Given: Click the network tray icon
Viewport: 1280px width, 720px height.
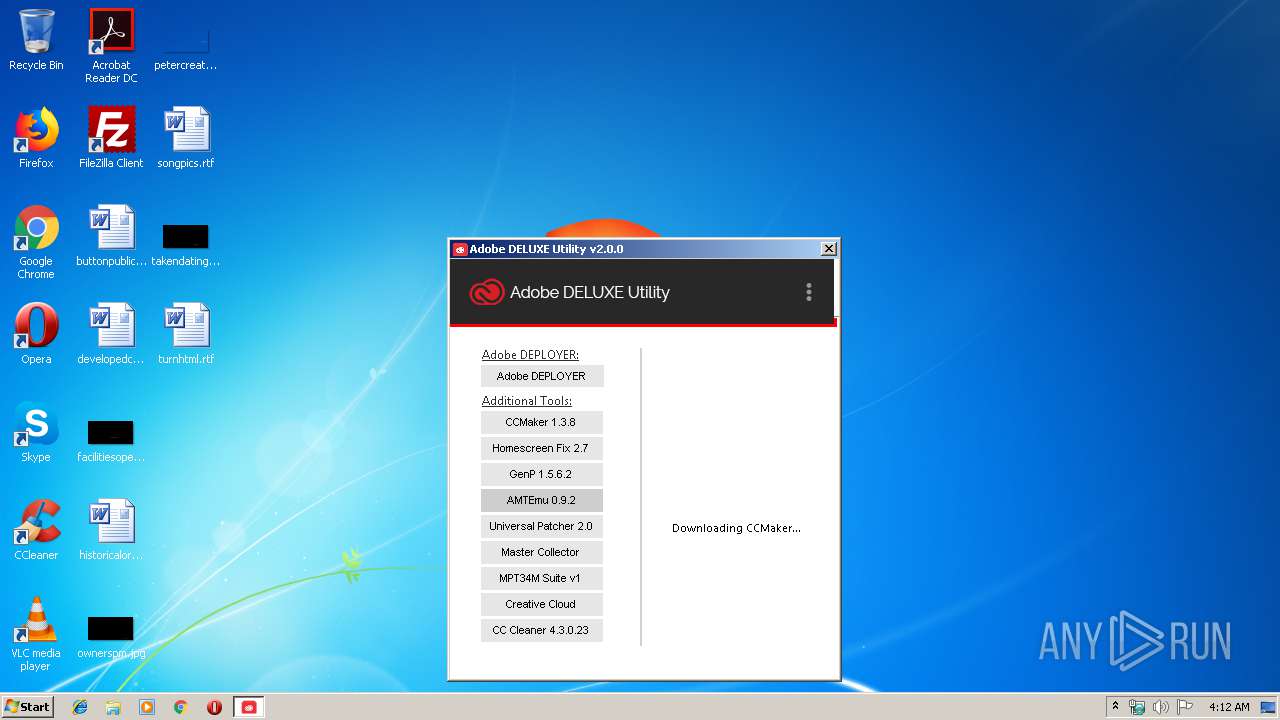Looking at the screenshot, I should pos(1137,707).
